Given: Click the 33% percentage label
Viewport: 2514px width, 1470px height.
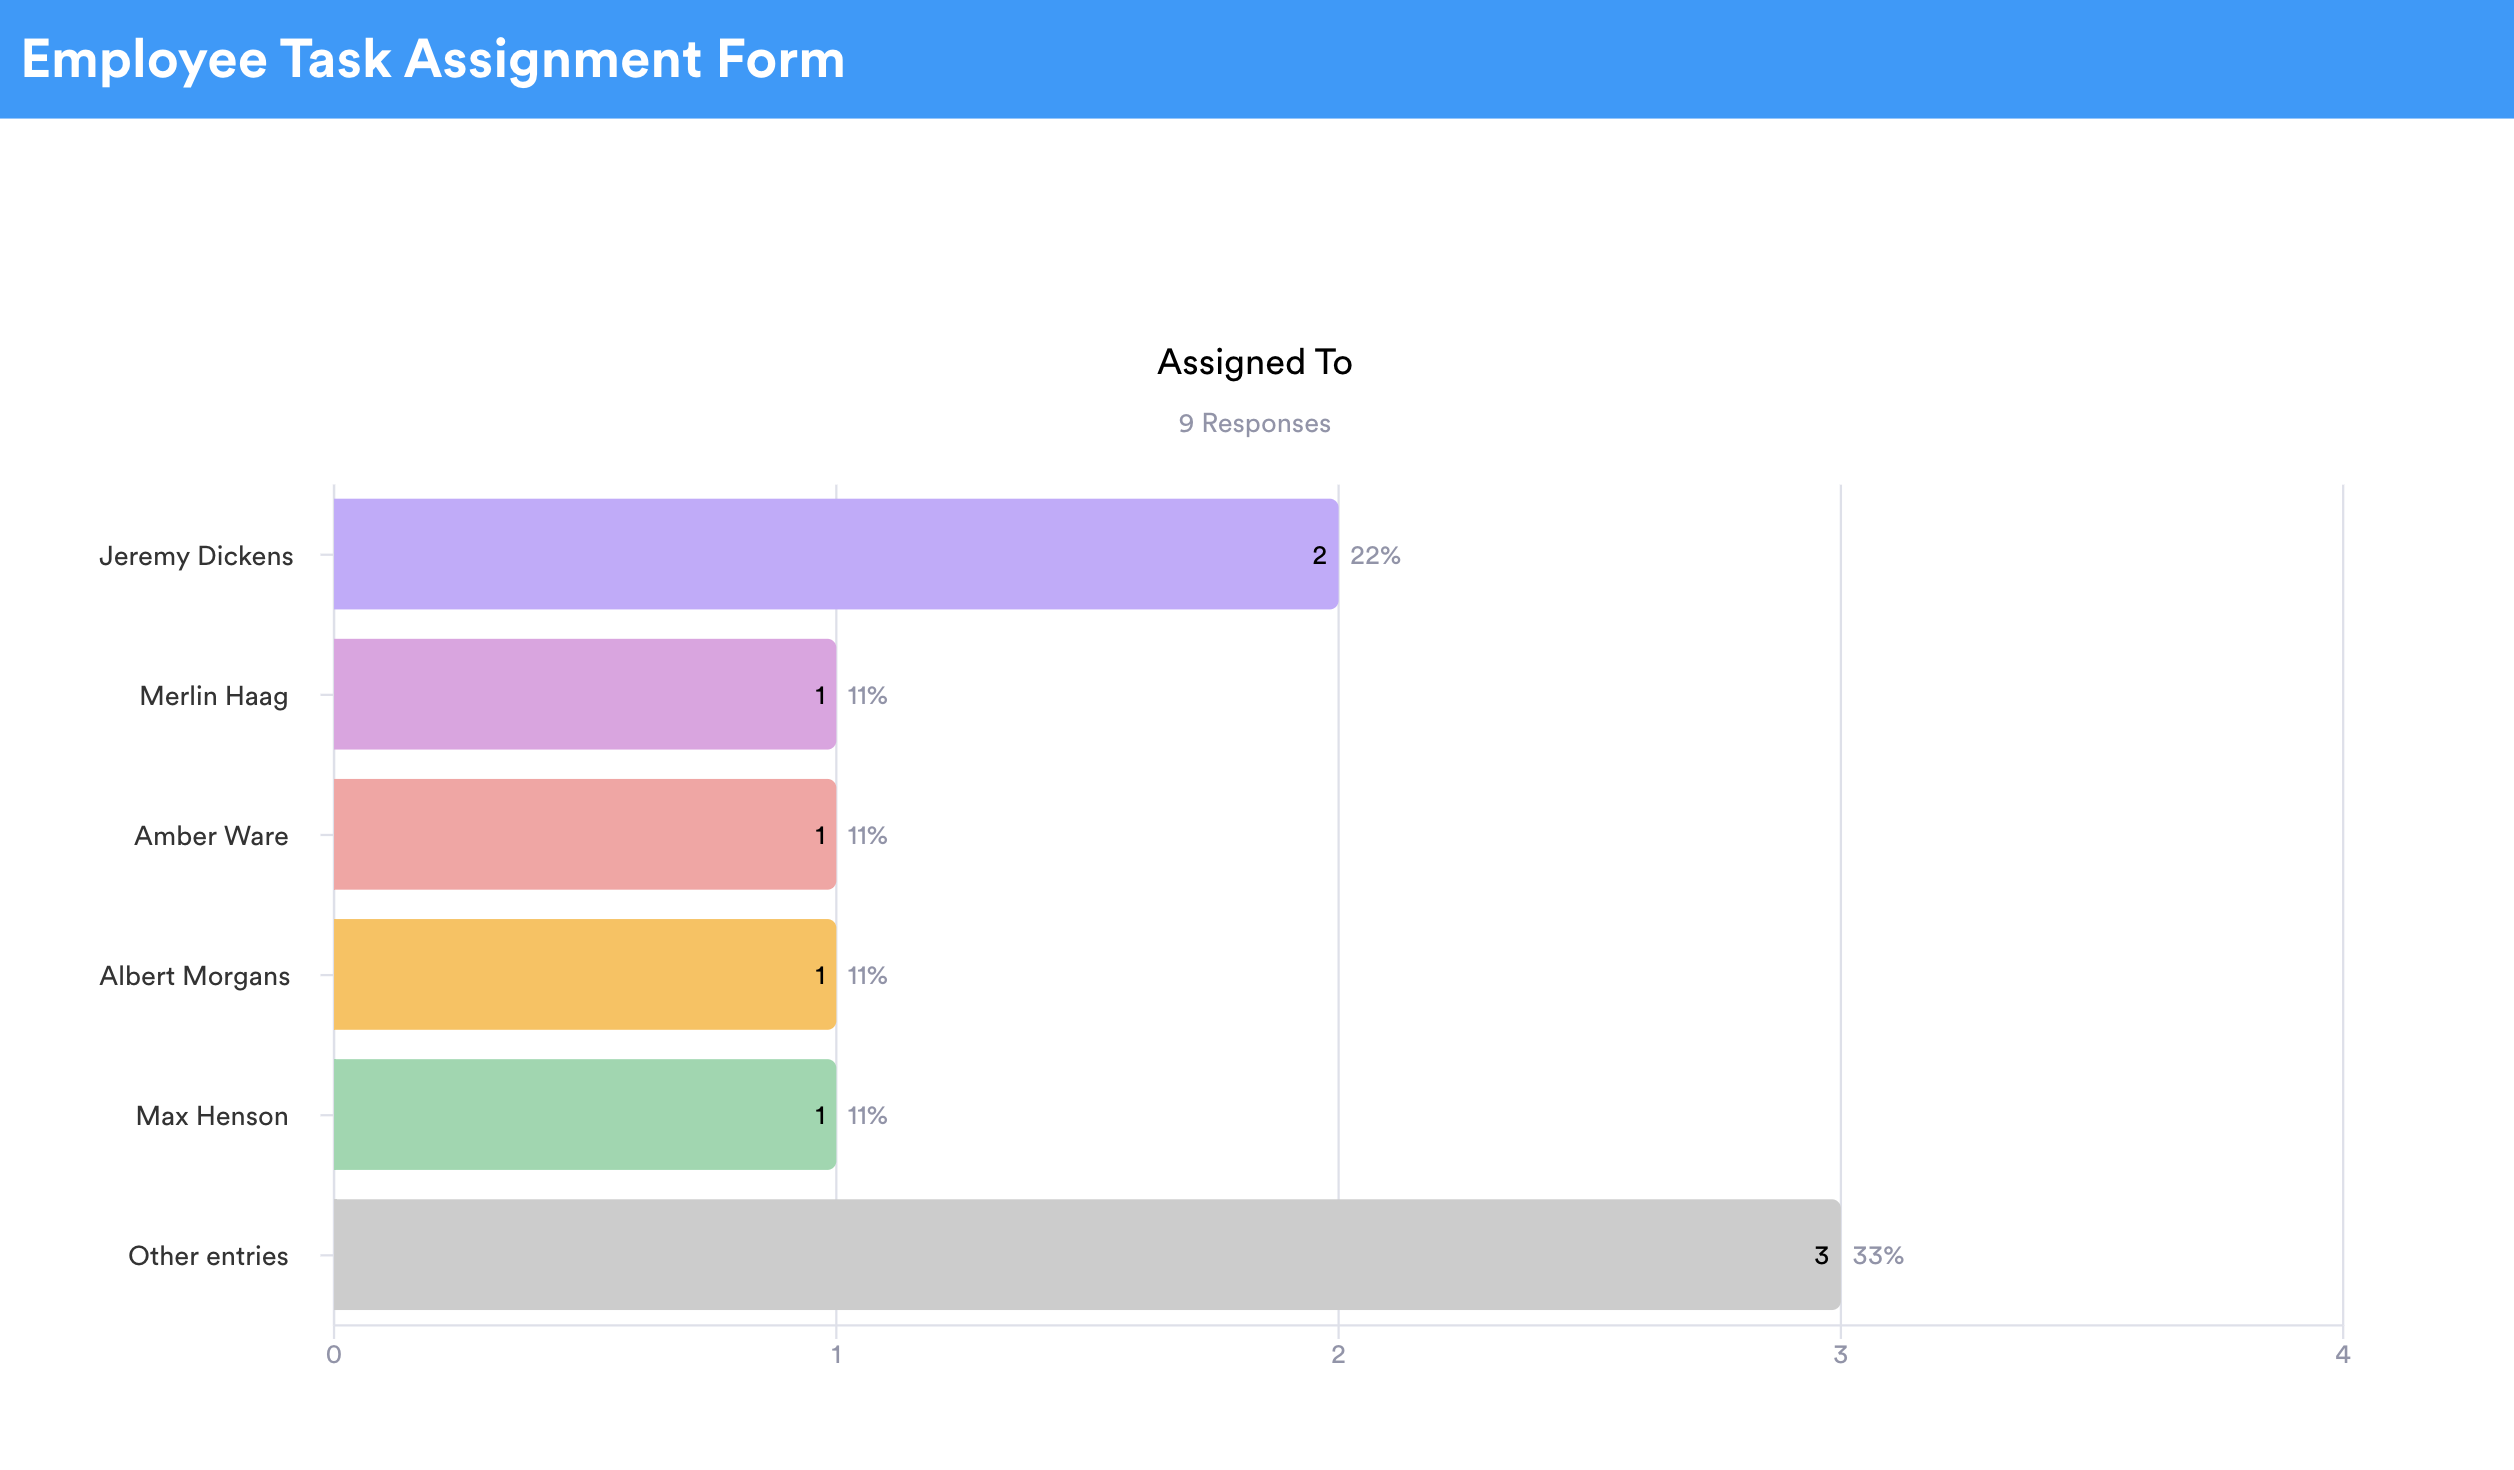Looking at the screenshot, I should (x=1877, y=1256).
